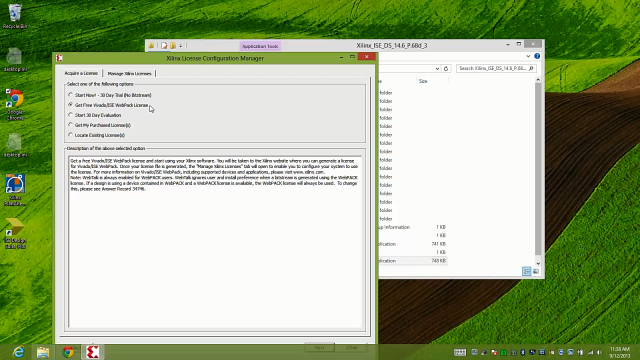Switch to Acquire a License tab

(x=81, y=73)
